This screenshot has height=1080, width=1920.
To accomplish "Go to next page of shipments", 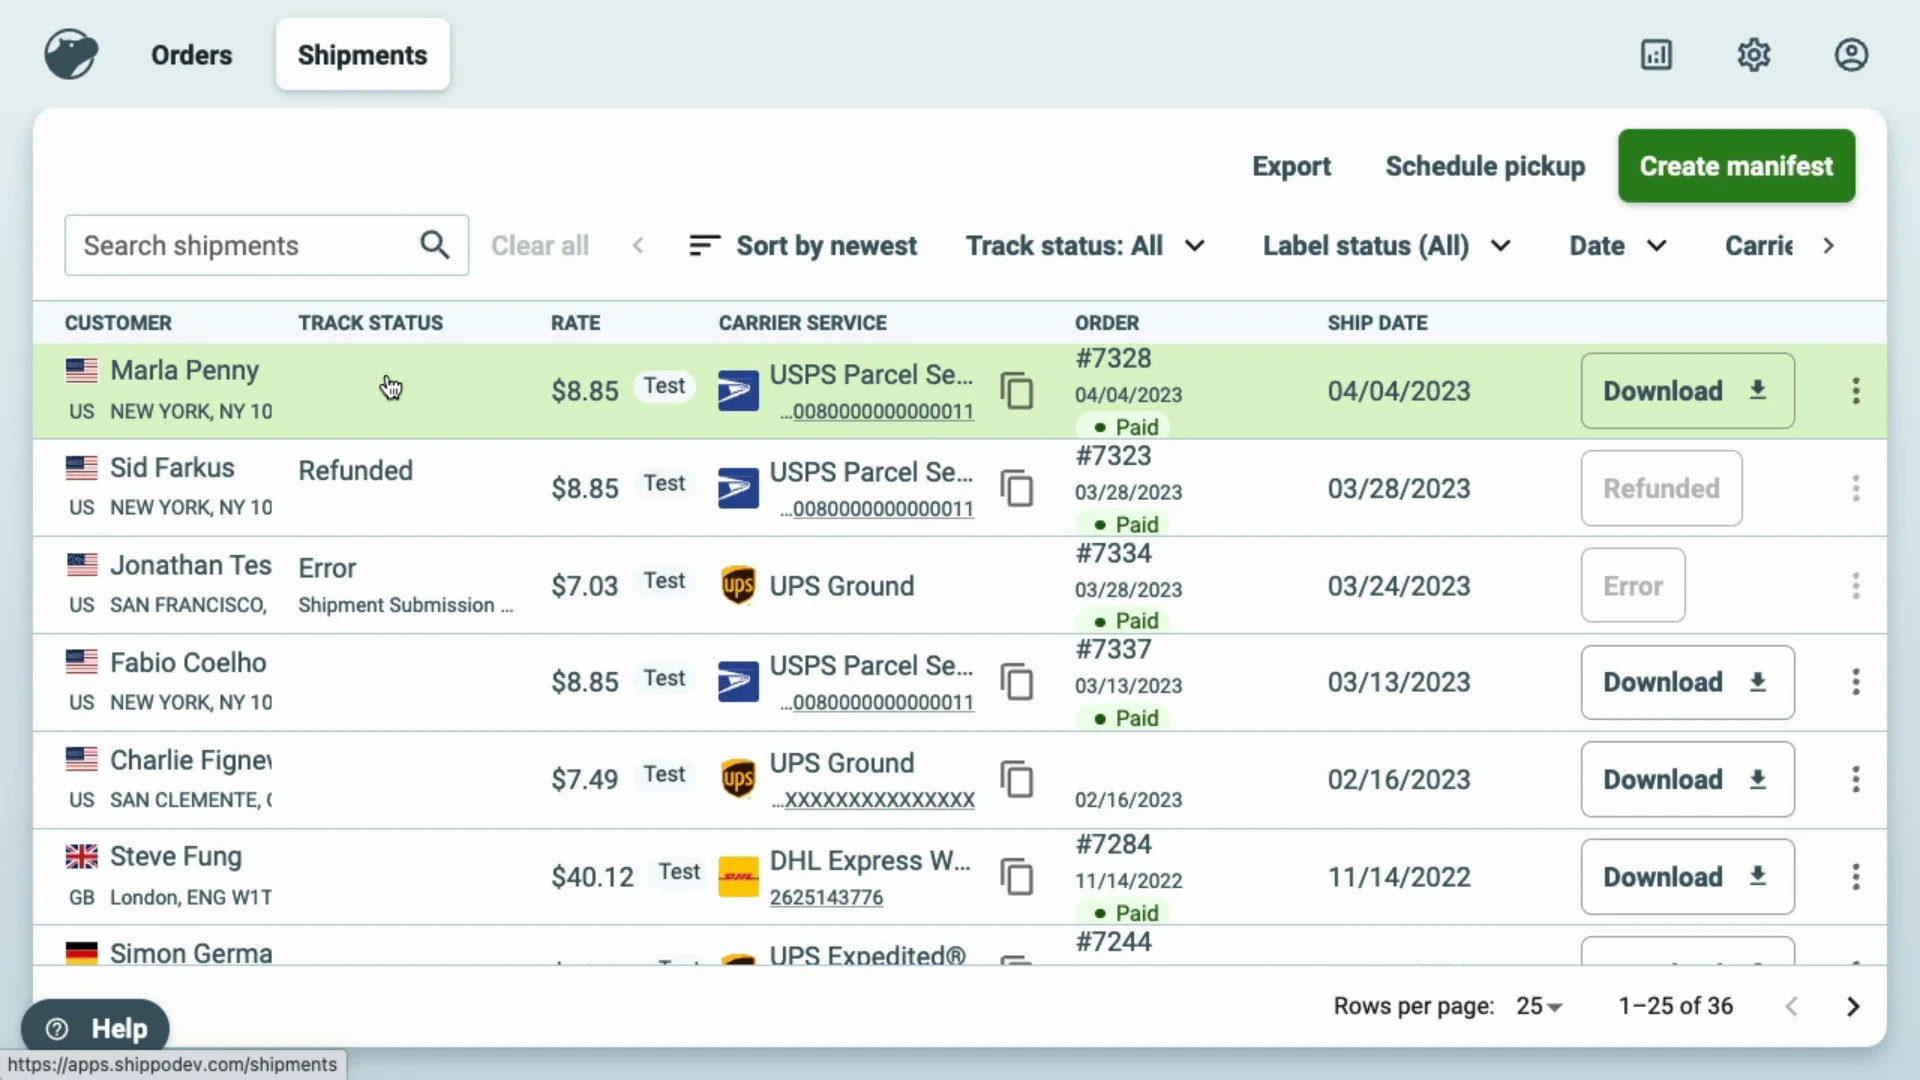I will [1853, 1006].
